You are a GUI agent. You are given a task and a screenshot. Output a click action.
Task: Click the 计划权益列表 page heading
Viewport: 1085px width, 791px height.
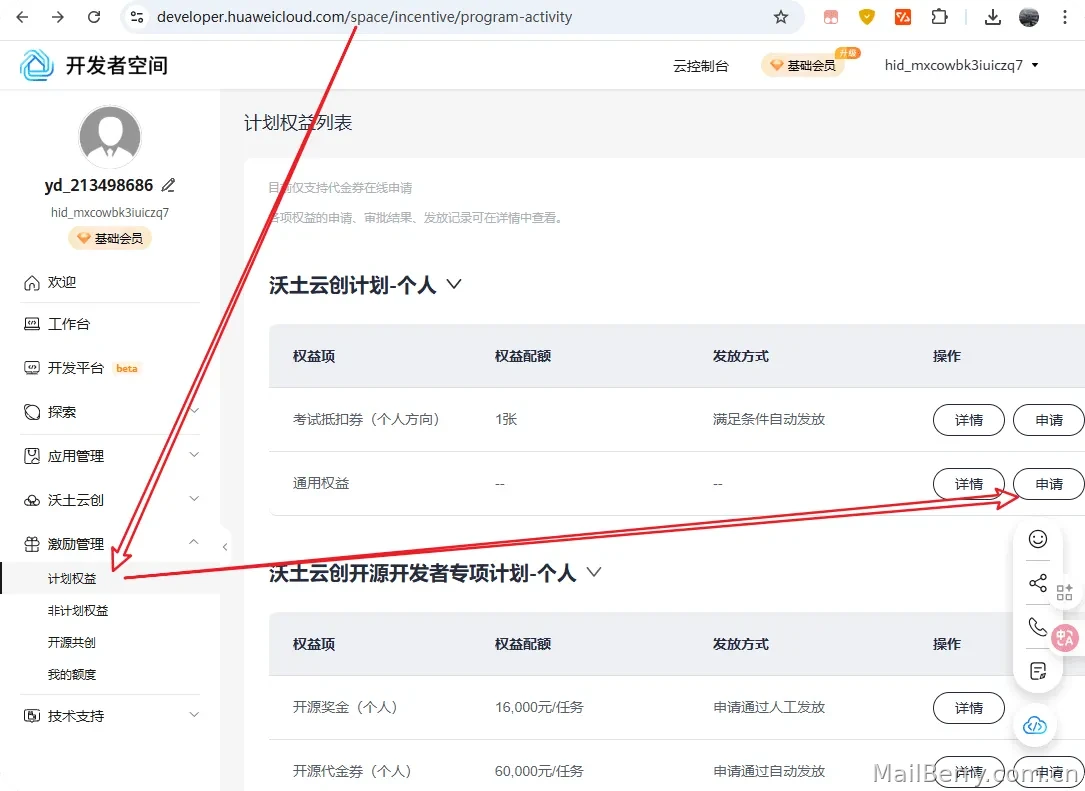(x=298, y=123)
